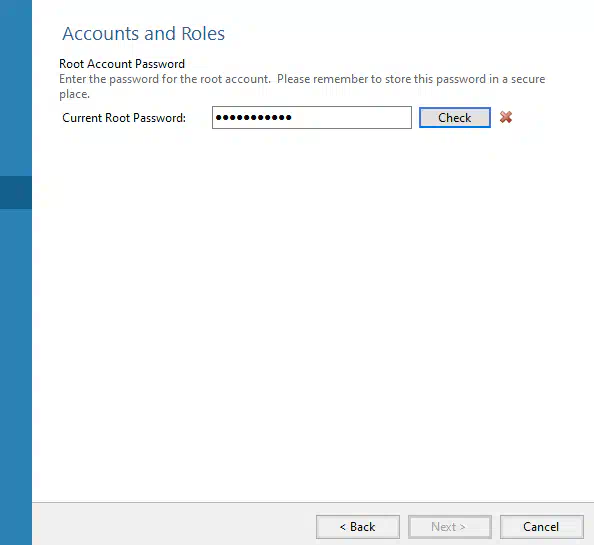Click the Accounts and Roles page title
Screen dimensions: 594x545
point(144,34)
